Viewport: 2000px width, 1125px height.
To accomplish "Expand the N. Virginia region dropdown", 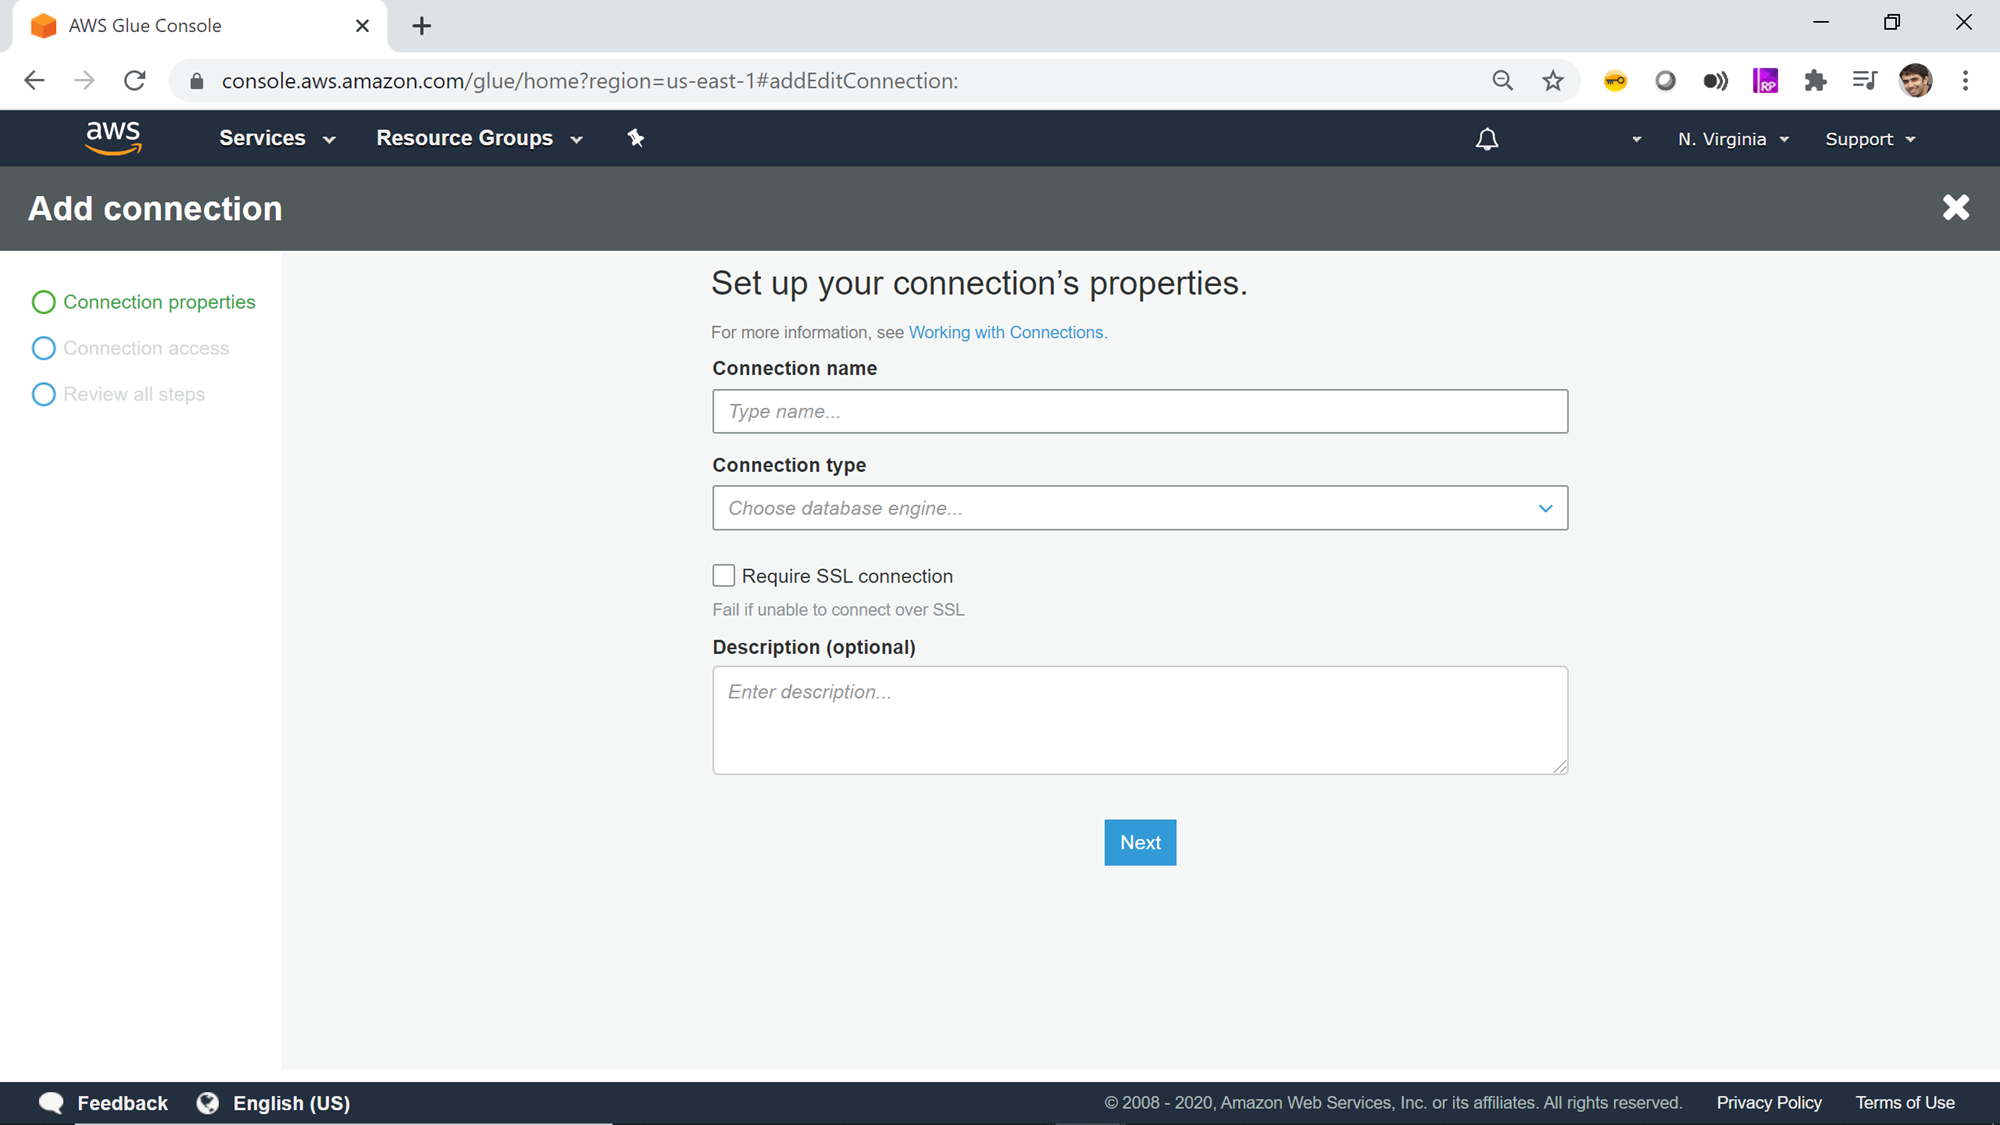I will (x=1733, y=139).
